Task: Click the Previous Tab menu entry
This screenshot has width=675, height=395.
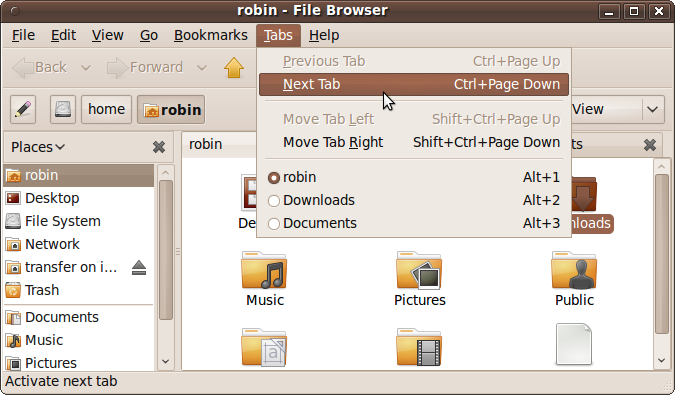Action: click(x=414, y=62)
